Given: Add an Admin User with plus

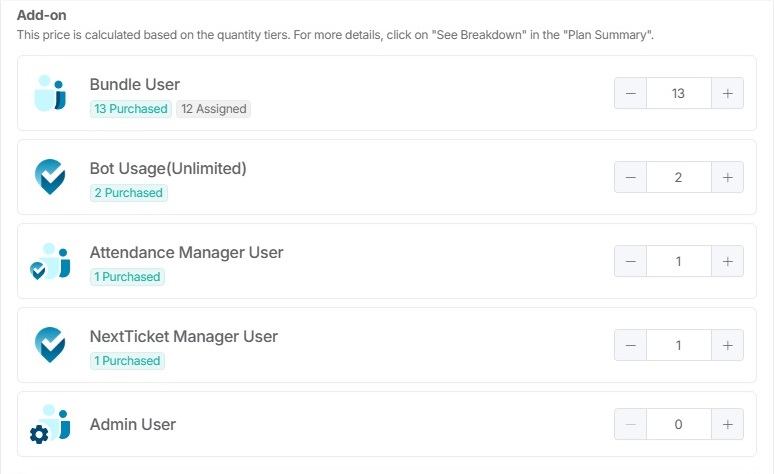Looking at the screenshot, I should (727, 424).
